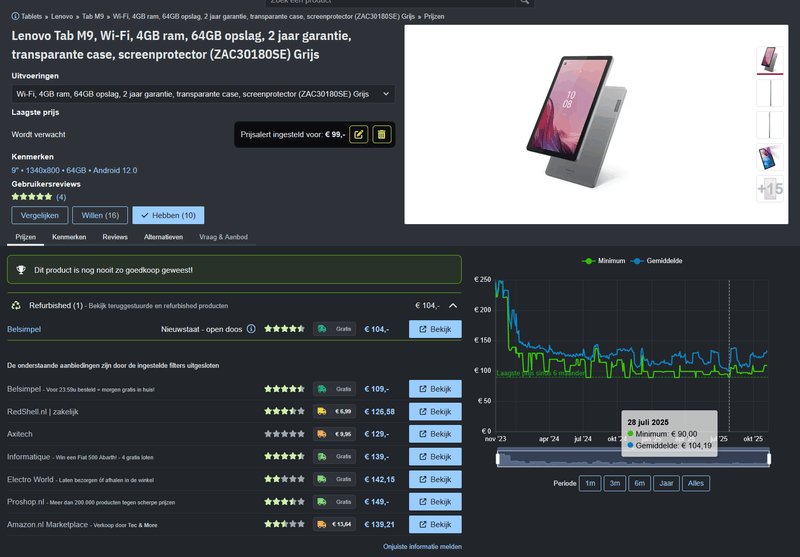The height and width of the screenshot is (557, 800).
Task: Open the Uitvoeringen variant dropdown
Action: click(x=203, y=94)
